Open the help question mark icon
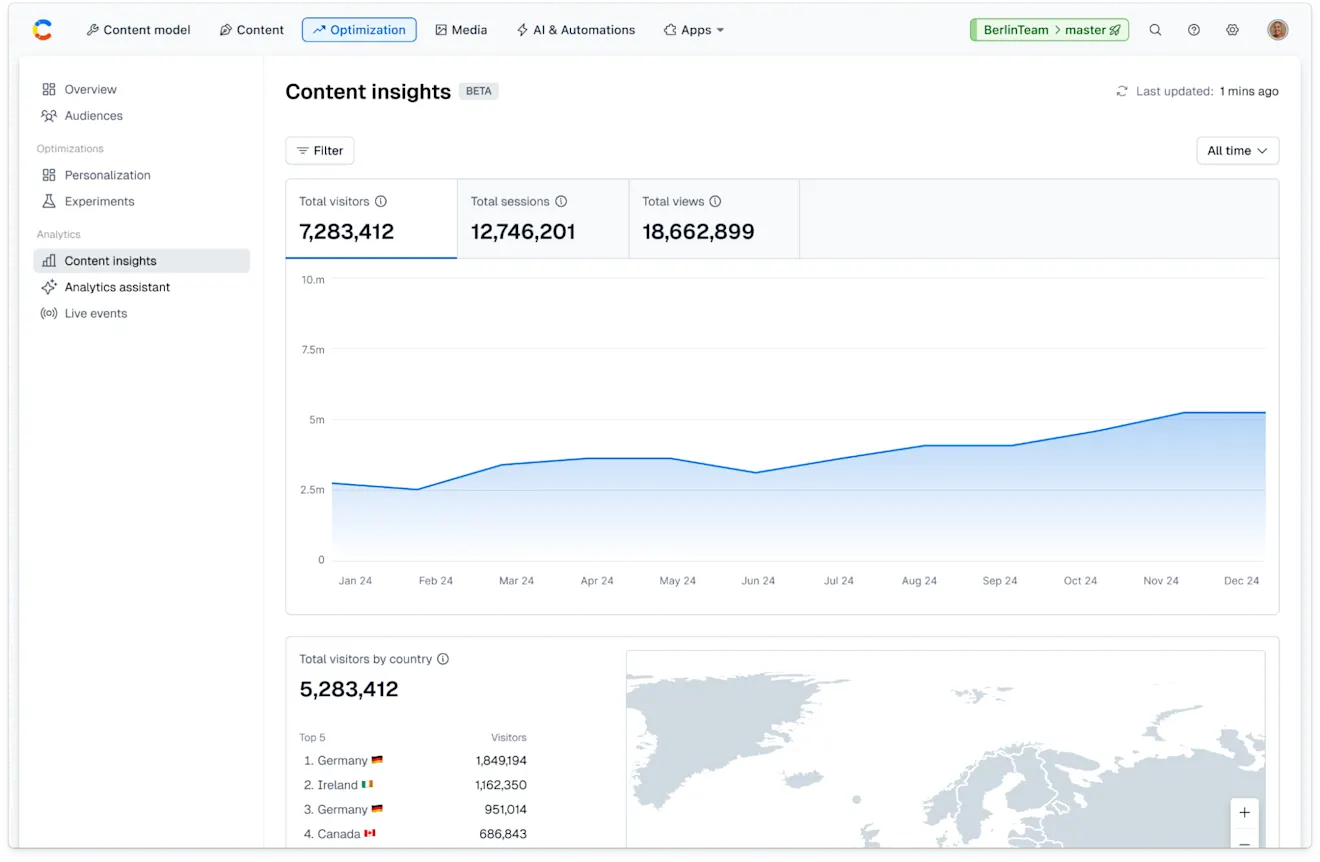 [x=1193, y=30]
